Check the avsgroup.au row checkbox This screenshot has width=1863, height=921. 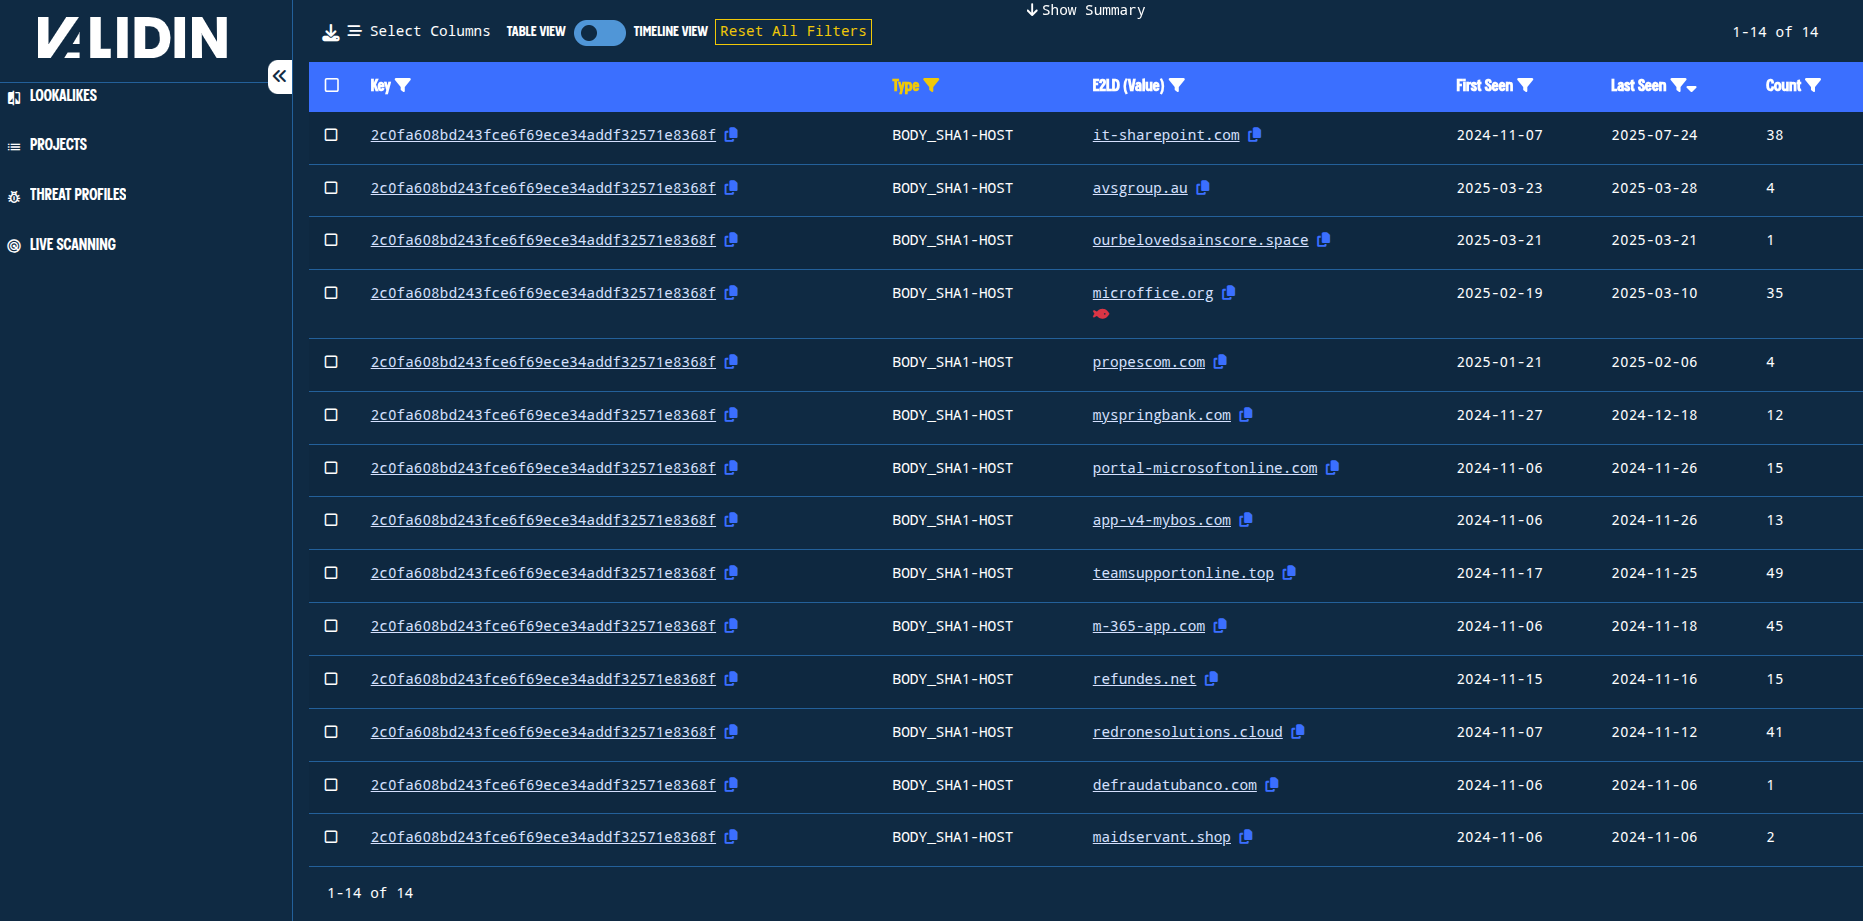[331, 188]
